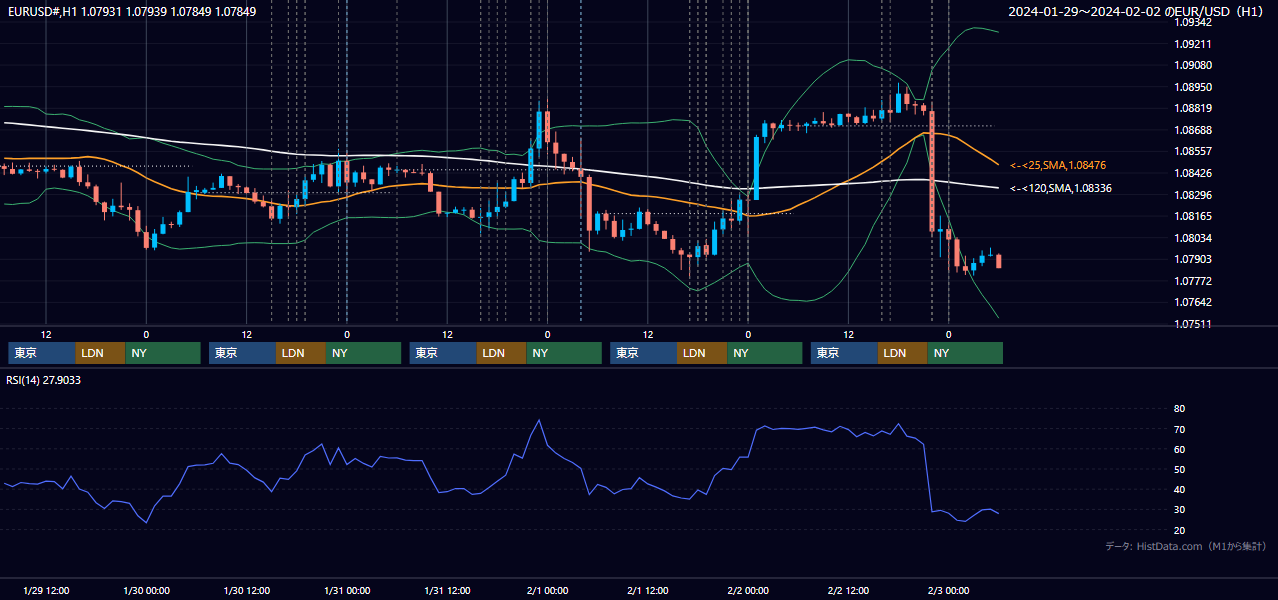Select the 120 SMA label reading 1.08336
Image resolution: width=1278 pixels, height=600 pixels.
(x=1061, y=188)
